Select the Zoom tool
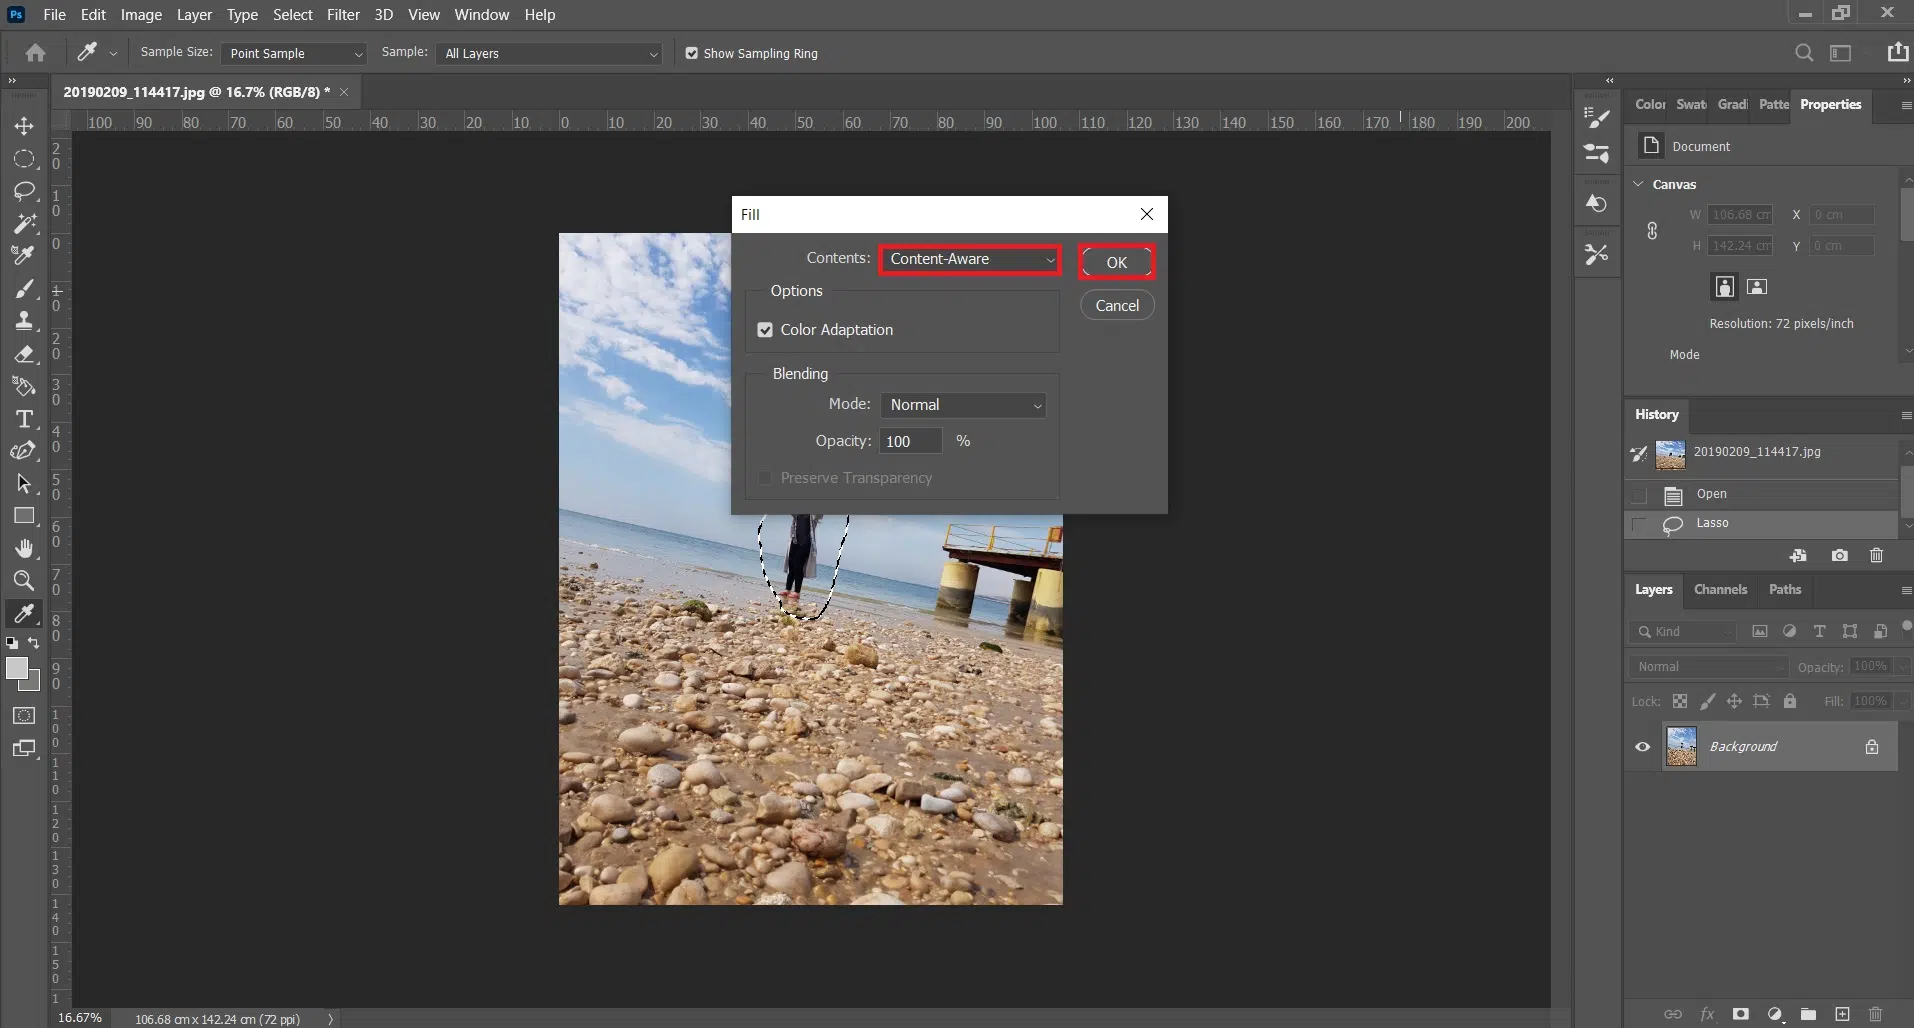This screenshot has height=1028, width=1914. (24, 581)
